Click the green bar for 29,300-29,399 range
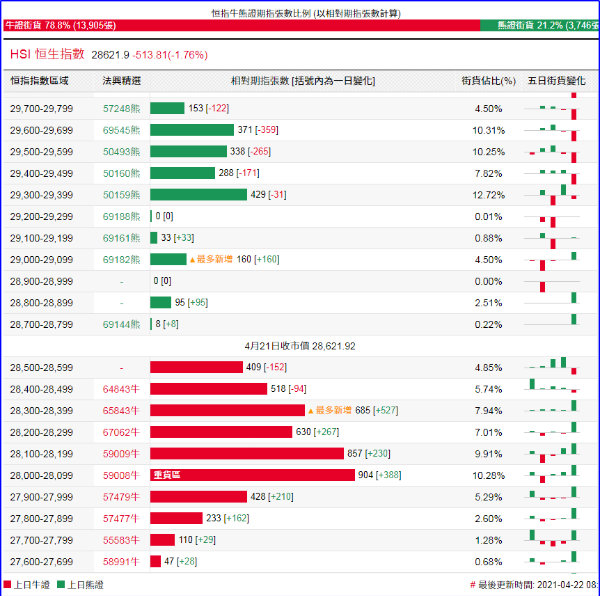 pos(198,195)
